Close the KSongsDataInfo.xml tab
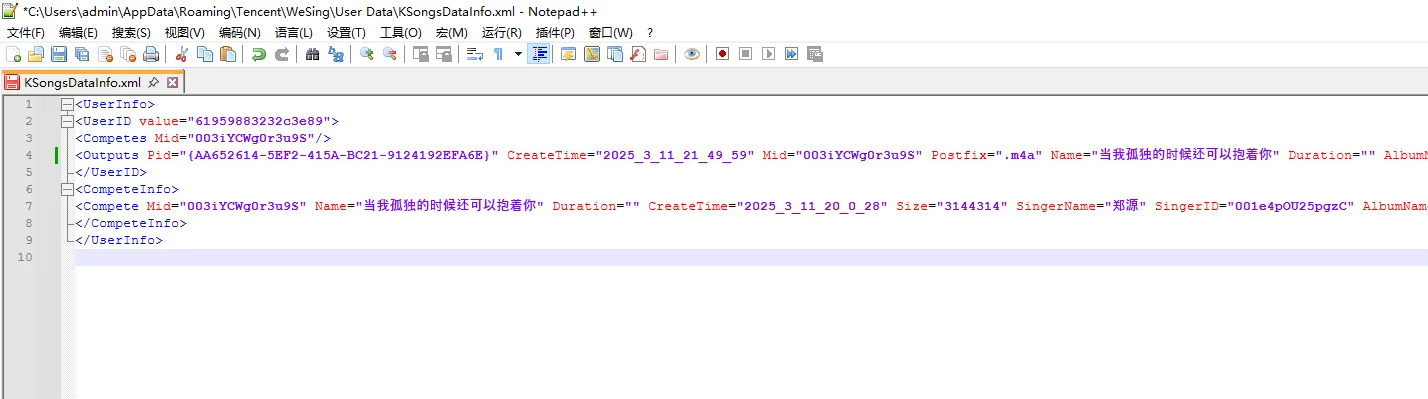This screenshot has width=1428, height=399. [x=172, y=83]
